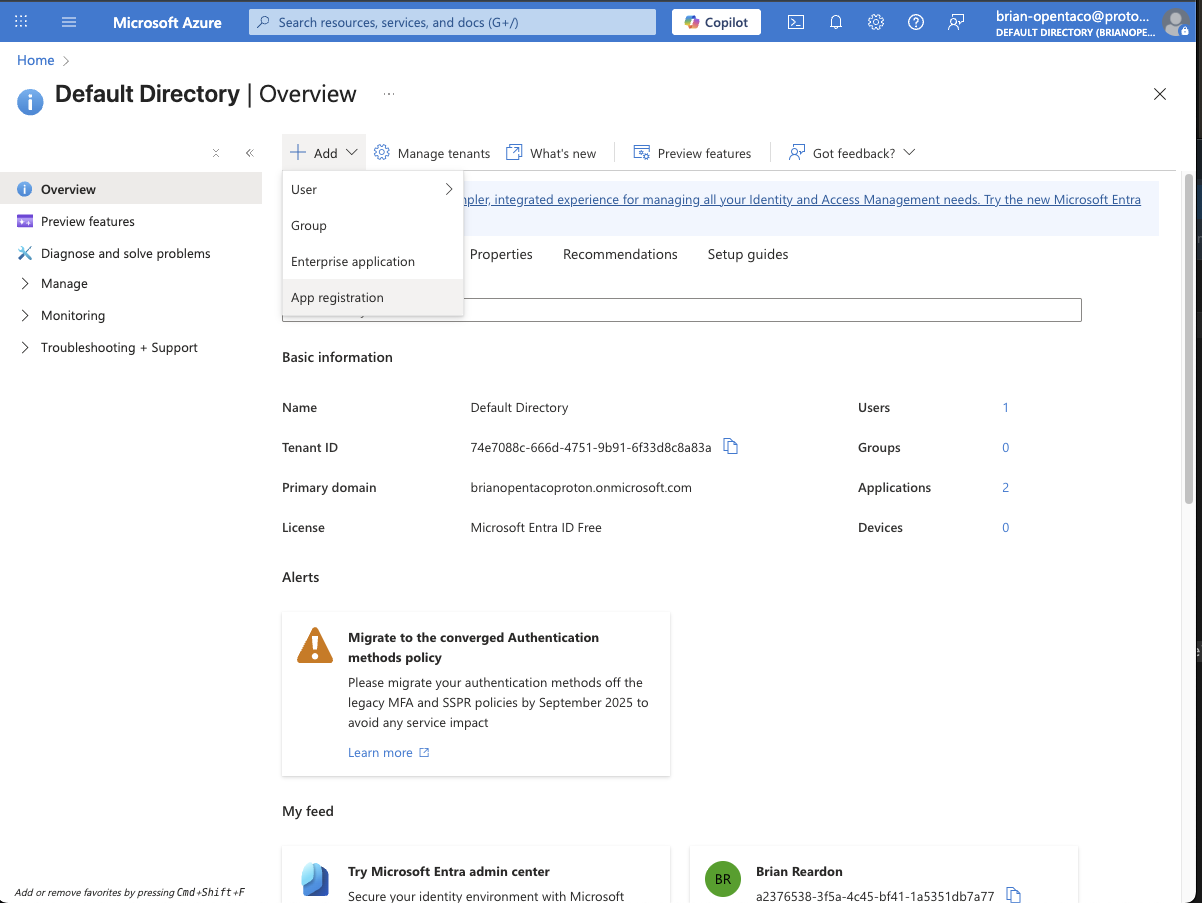This screenshot has width=1202, height=903.
Task: Click Preview features in the toolbar
Action: pos(692,153)
